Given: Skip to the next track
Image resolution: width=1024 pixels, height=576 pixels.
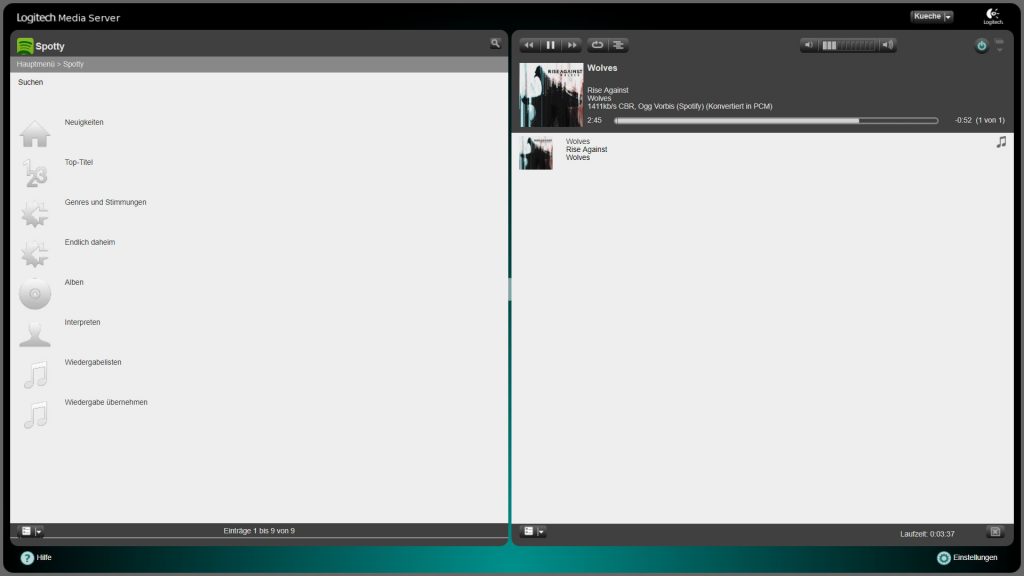Looking at the screenshot, I should pos(572,45).
